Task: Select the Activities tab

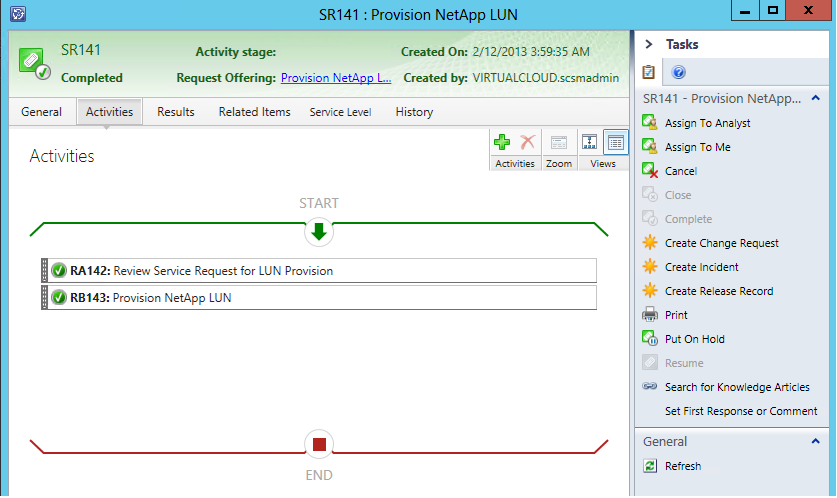Action: tap(109, 112)
